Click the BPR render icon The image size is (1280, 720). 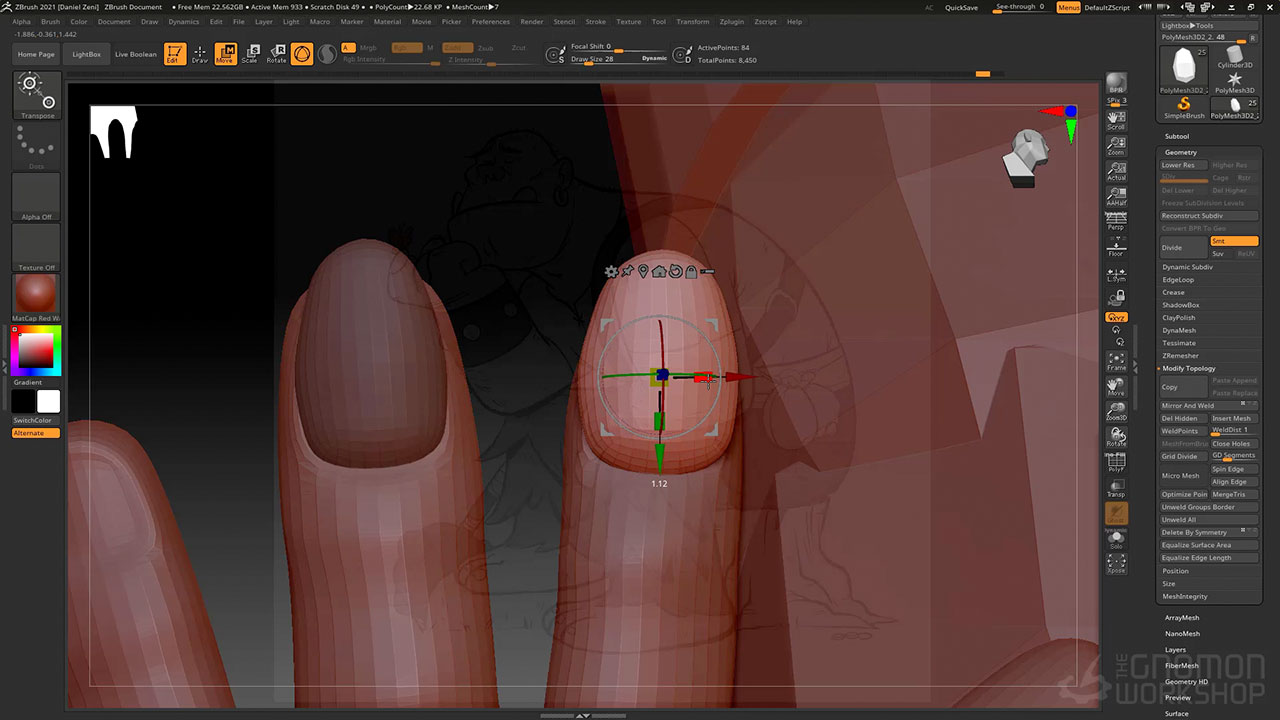(1116, 84)
